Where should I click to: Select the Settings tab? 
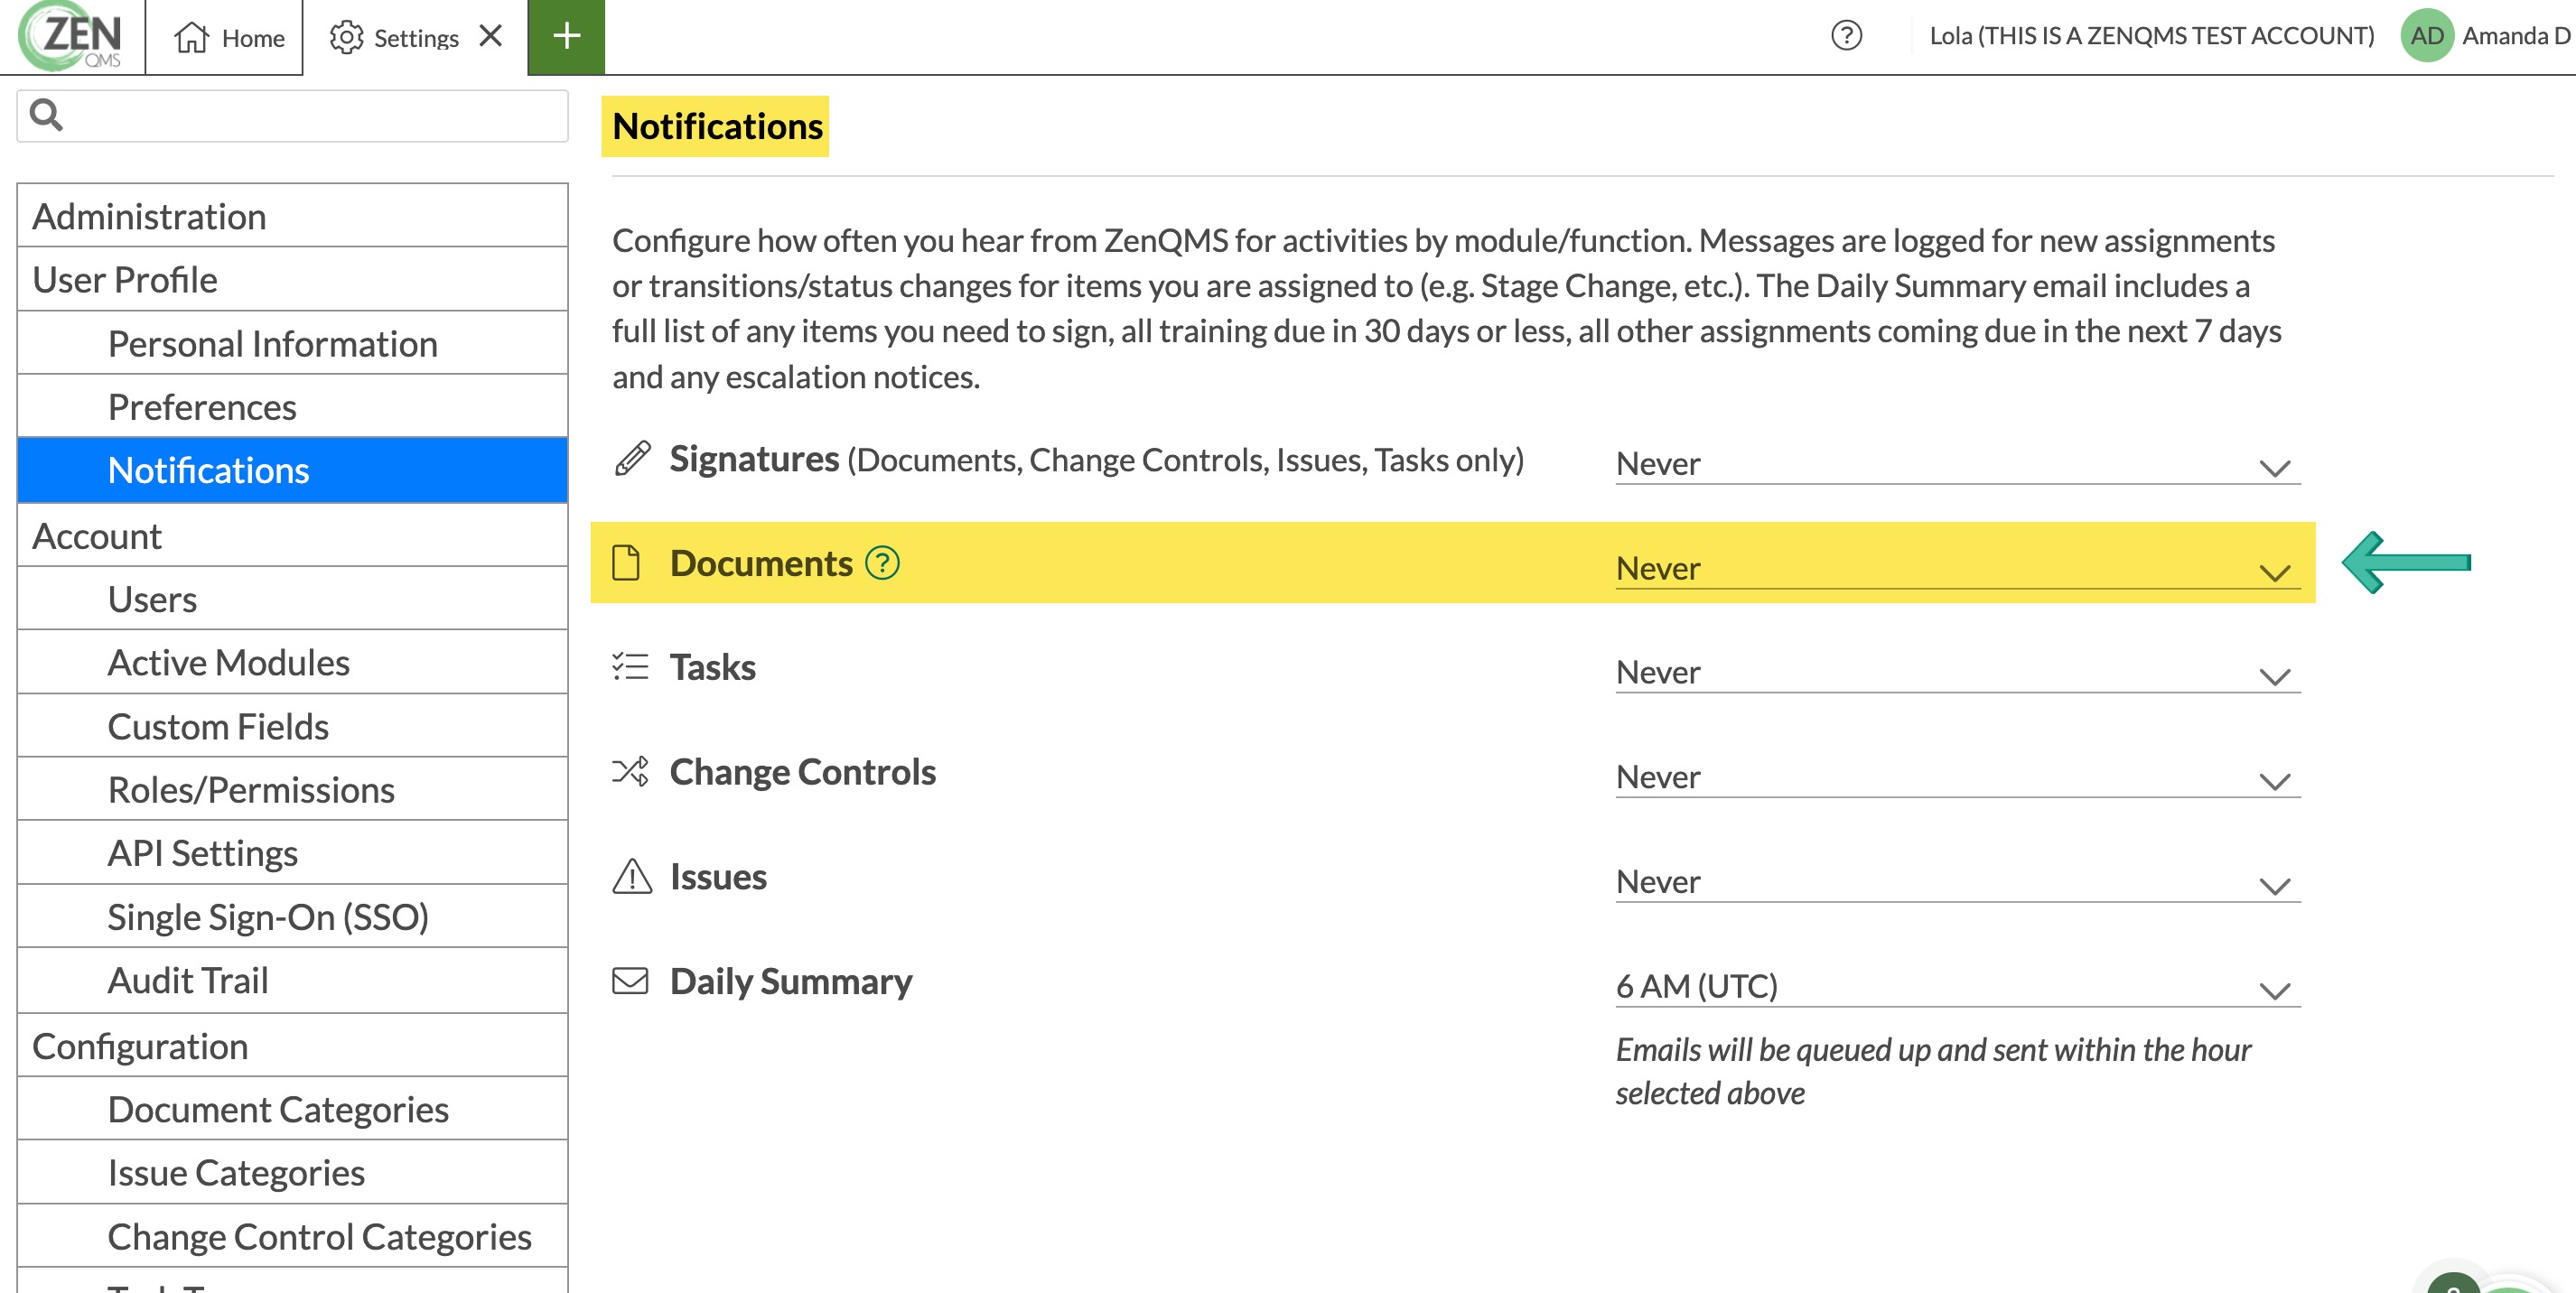coord(415,37)
